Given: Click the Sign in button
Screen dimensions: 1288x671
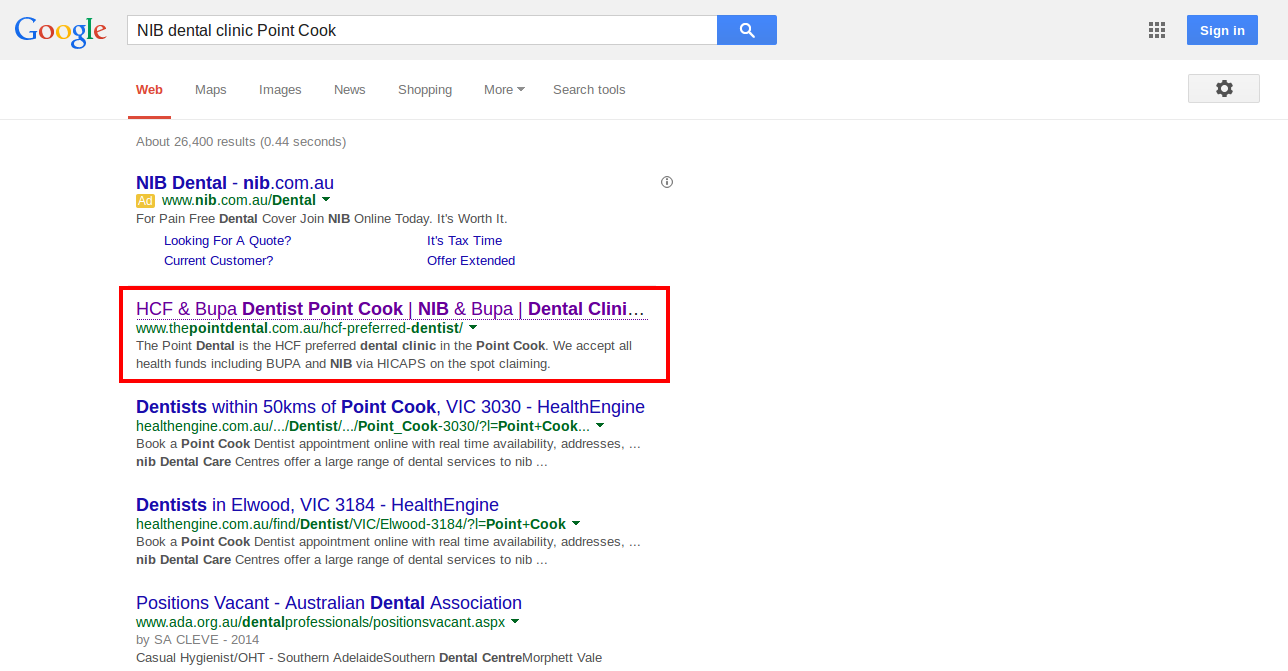Looking at the screenshot, I should (1222, 30).
